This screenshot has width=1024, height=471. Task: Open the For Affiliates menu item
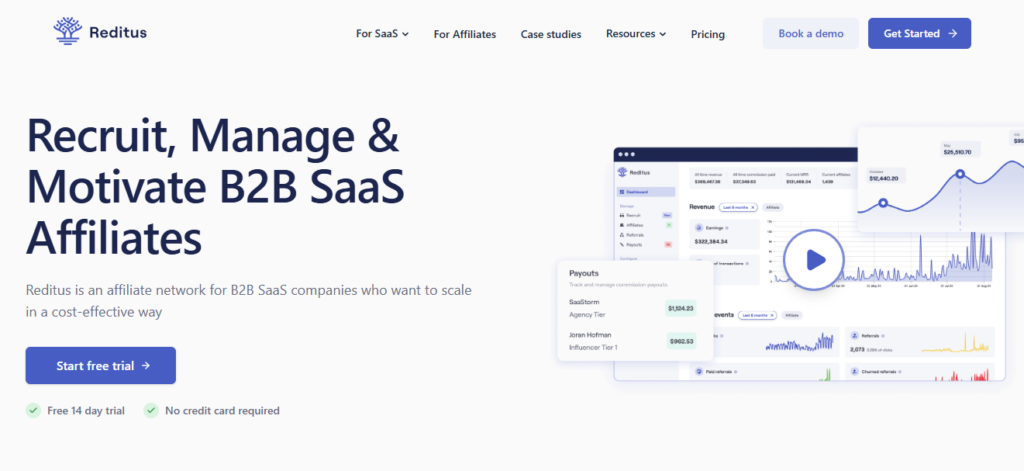[464, 34]
